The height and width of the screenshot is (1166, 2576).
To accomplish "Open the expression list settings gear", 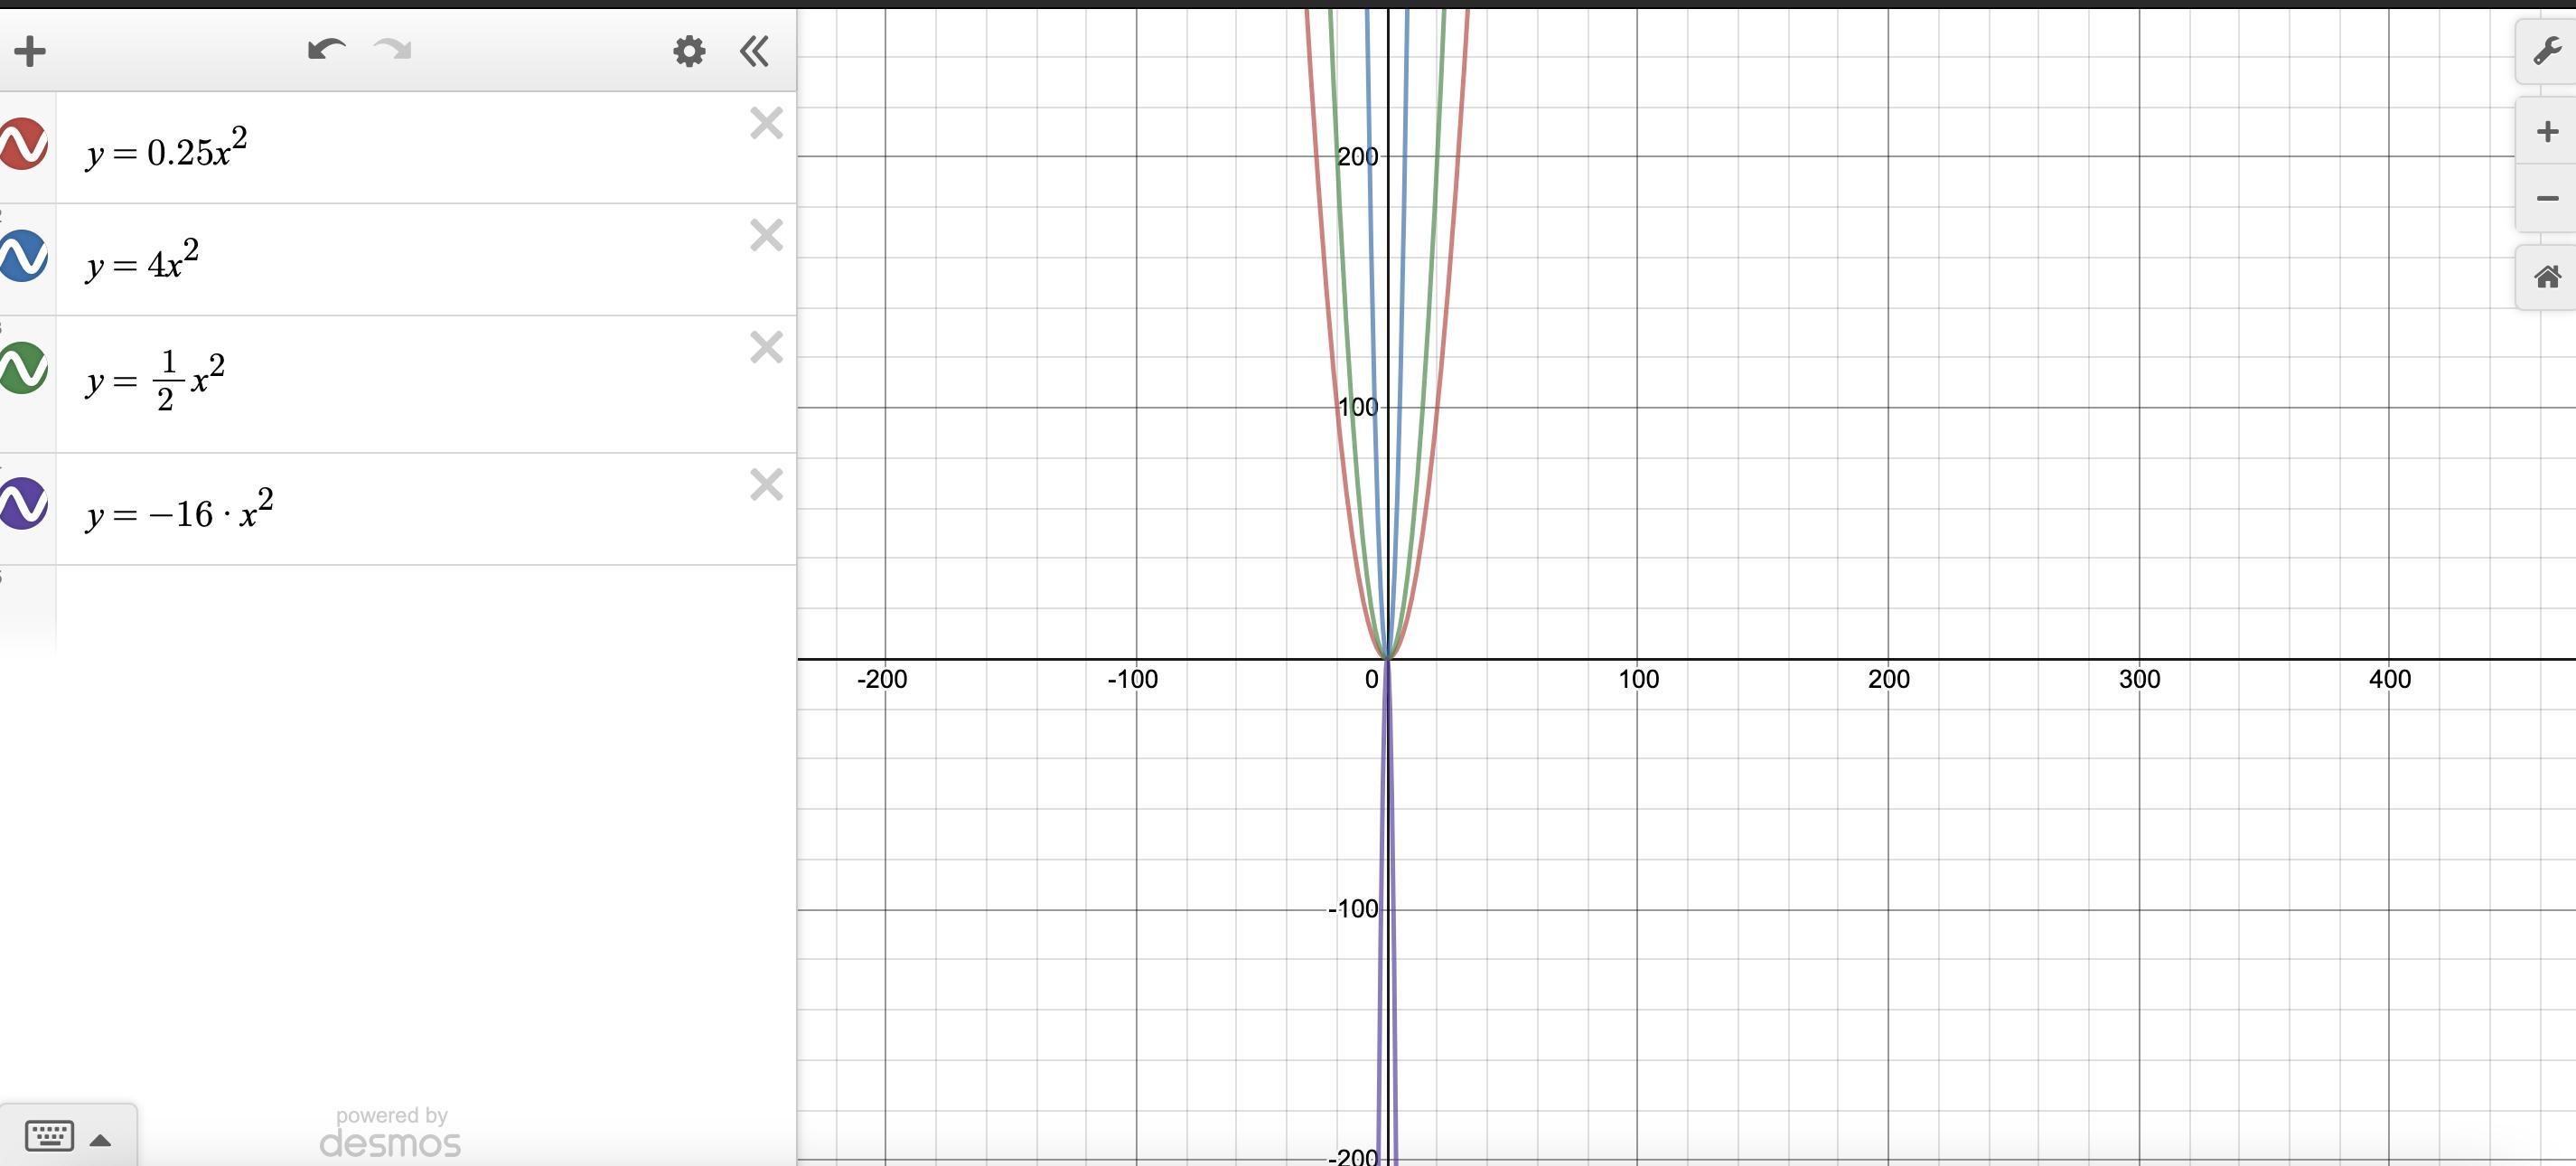I will [x=689, y=51].
